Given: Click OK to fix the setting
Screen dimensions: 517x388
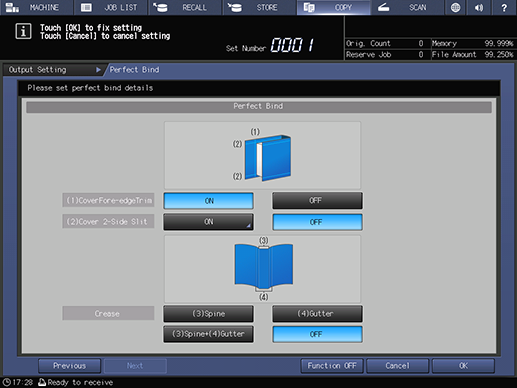Looking at the screenshot, I should tap(463, 366).
